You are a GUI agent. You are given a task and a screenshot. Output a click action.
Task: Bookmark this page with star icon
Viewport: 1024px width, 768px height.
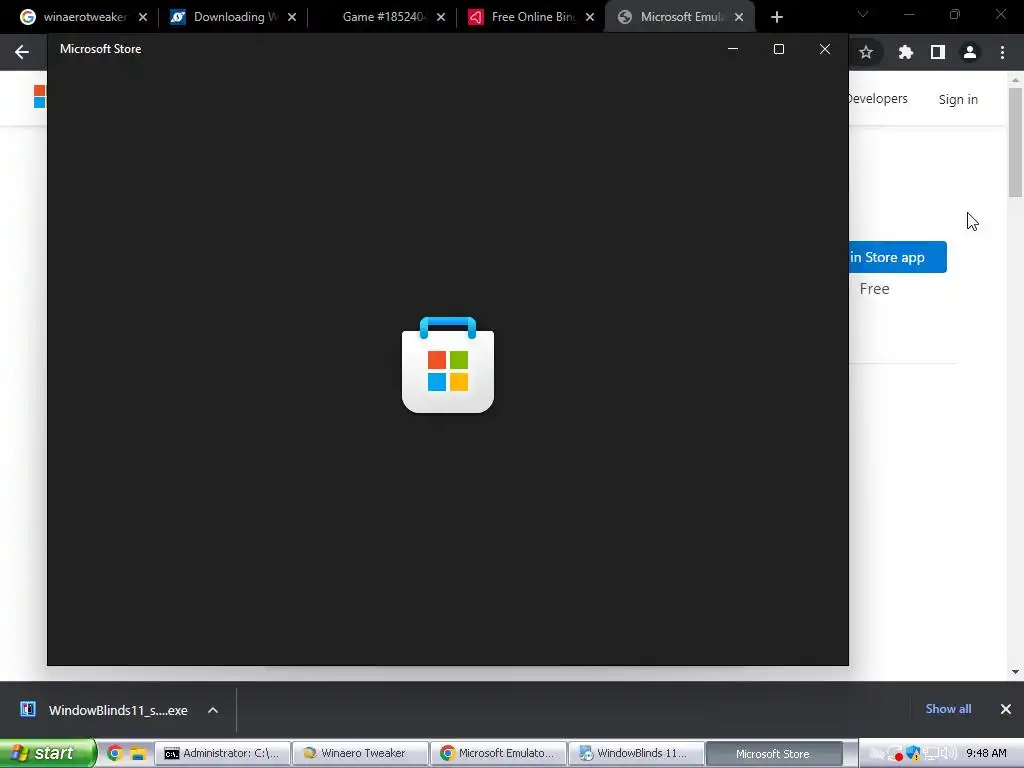click(866, 52)
